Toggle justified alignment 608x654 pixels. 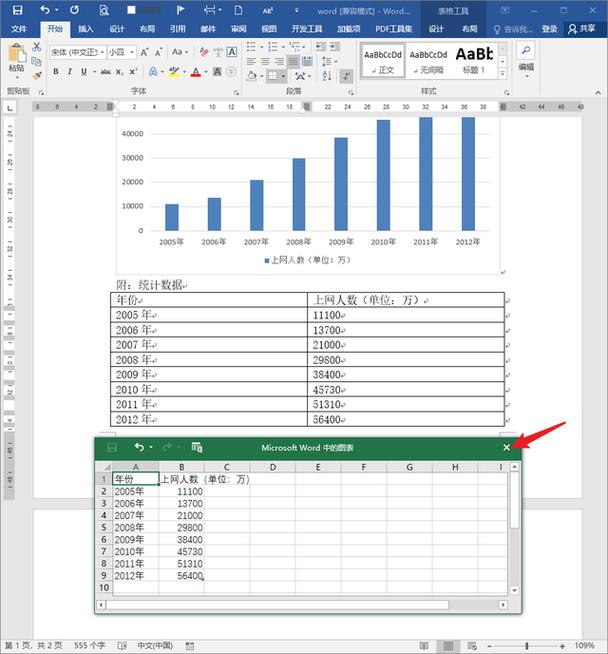[x=293, y=61]
